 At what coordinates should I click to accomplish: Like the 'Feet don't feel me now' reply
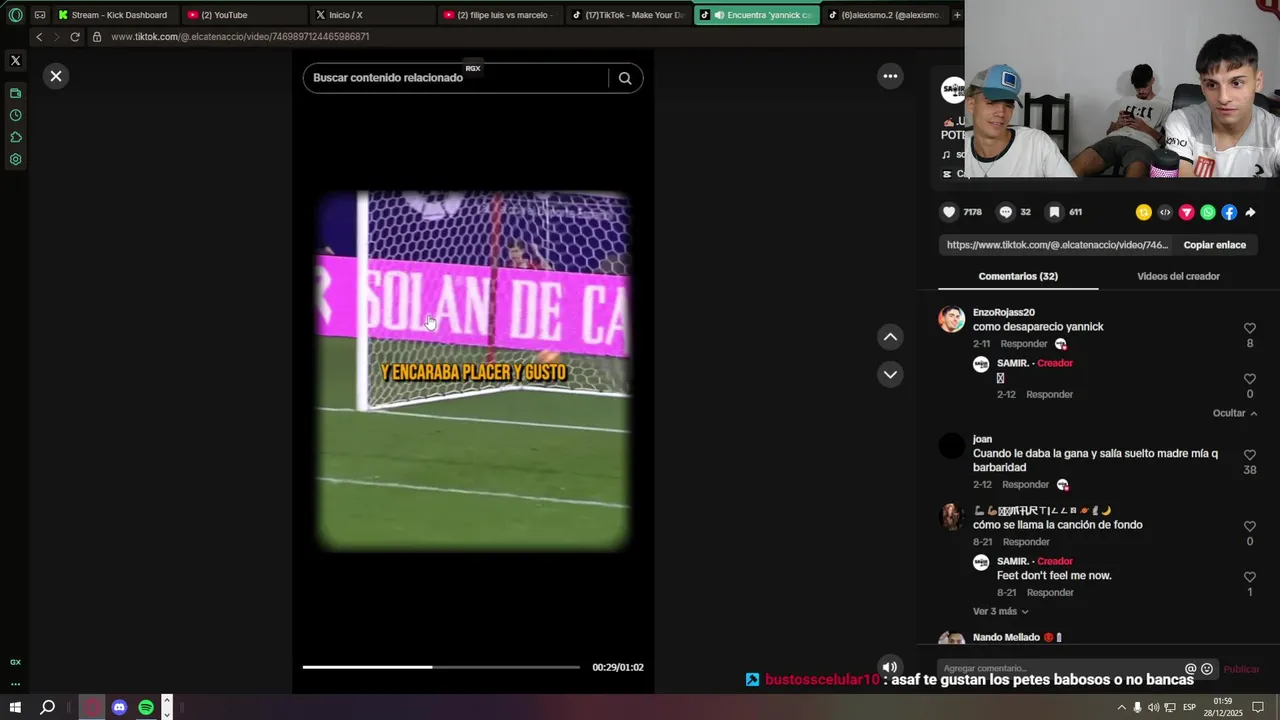1250,577
